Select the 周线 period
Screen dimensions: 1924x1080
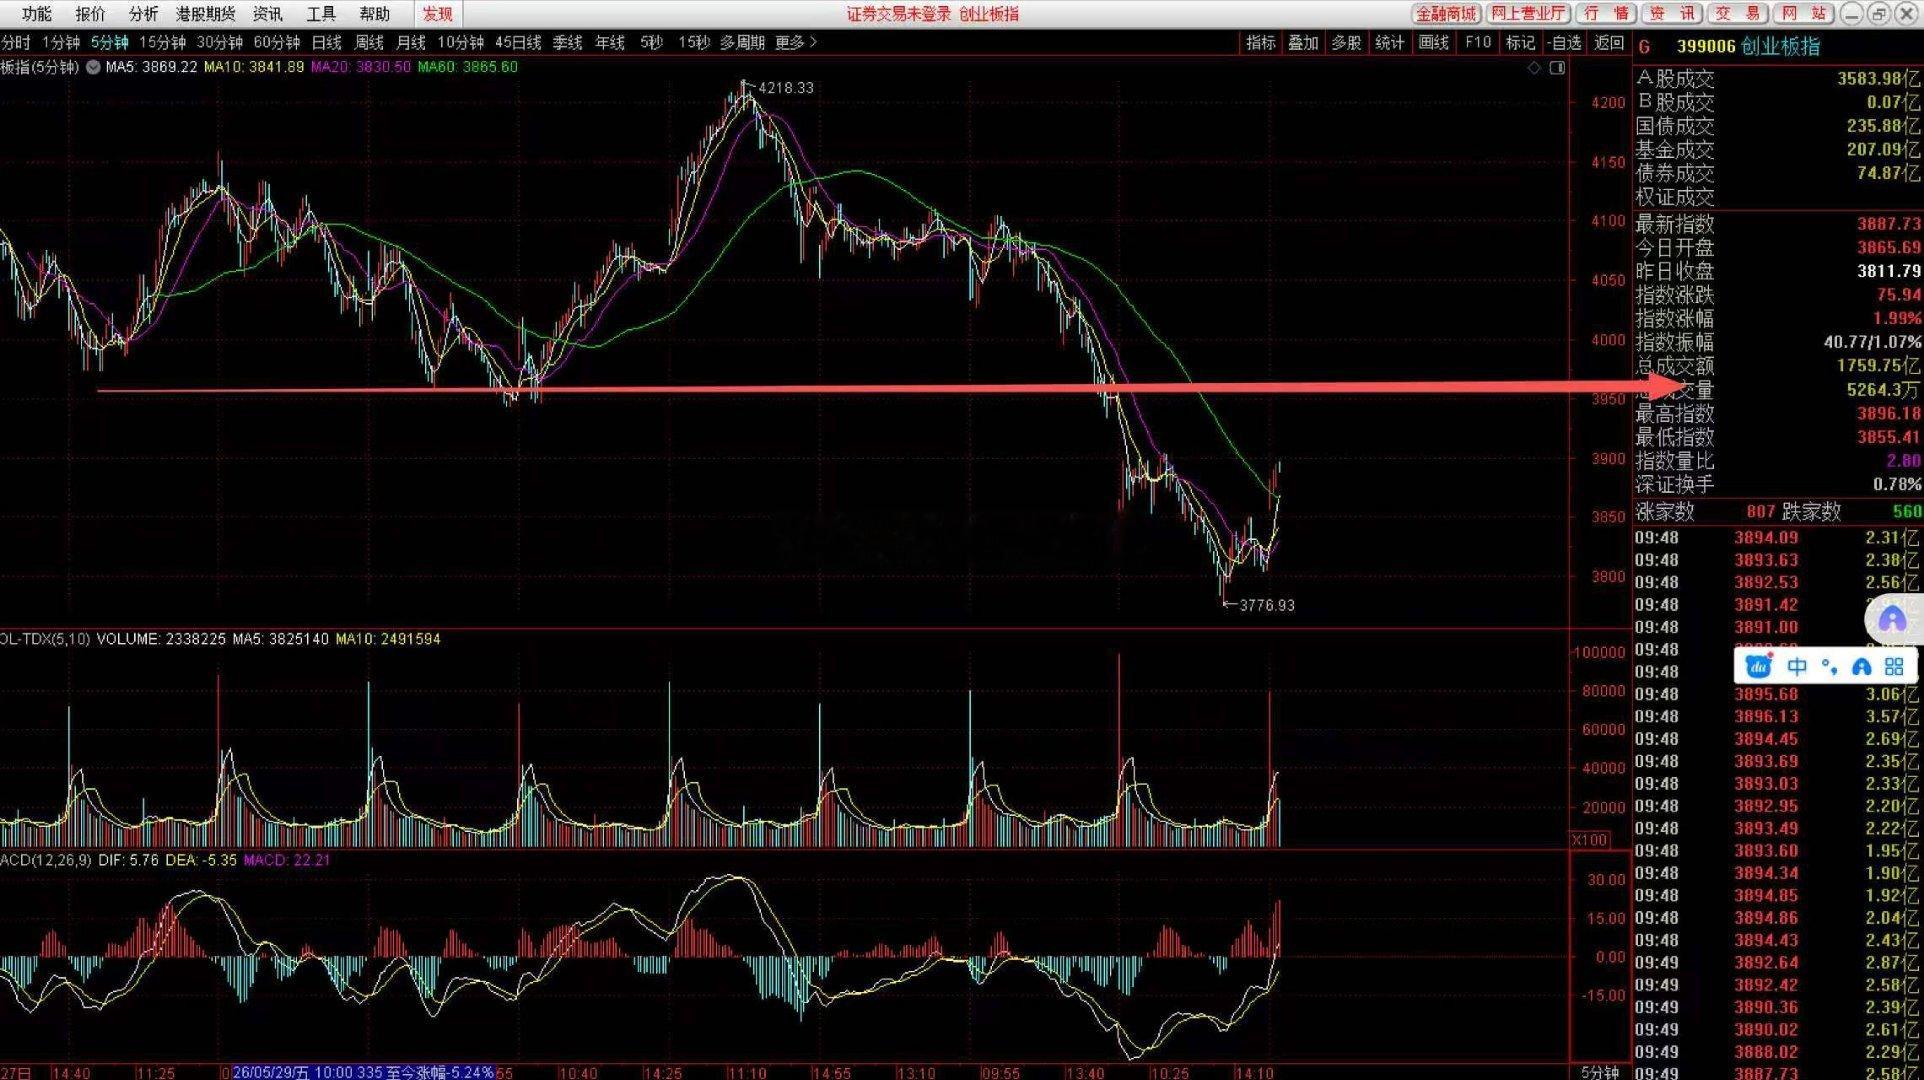[369, 43]
